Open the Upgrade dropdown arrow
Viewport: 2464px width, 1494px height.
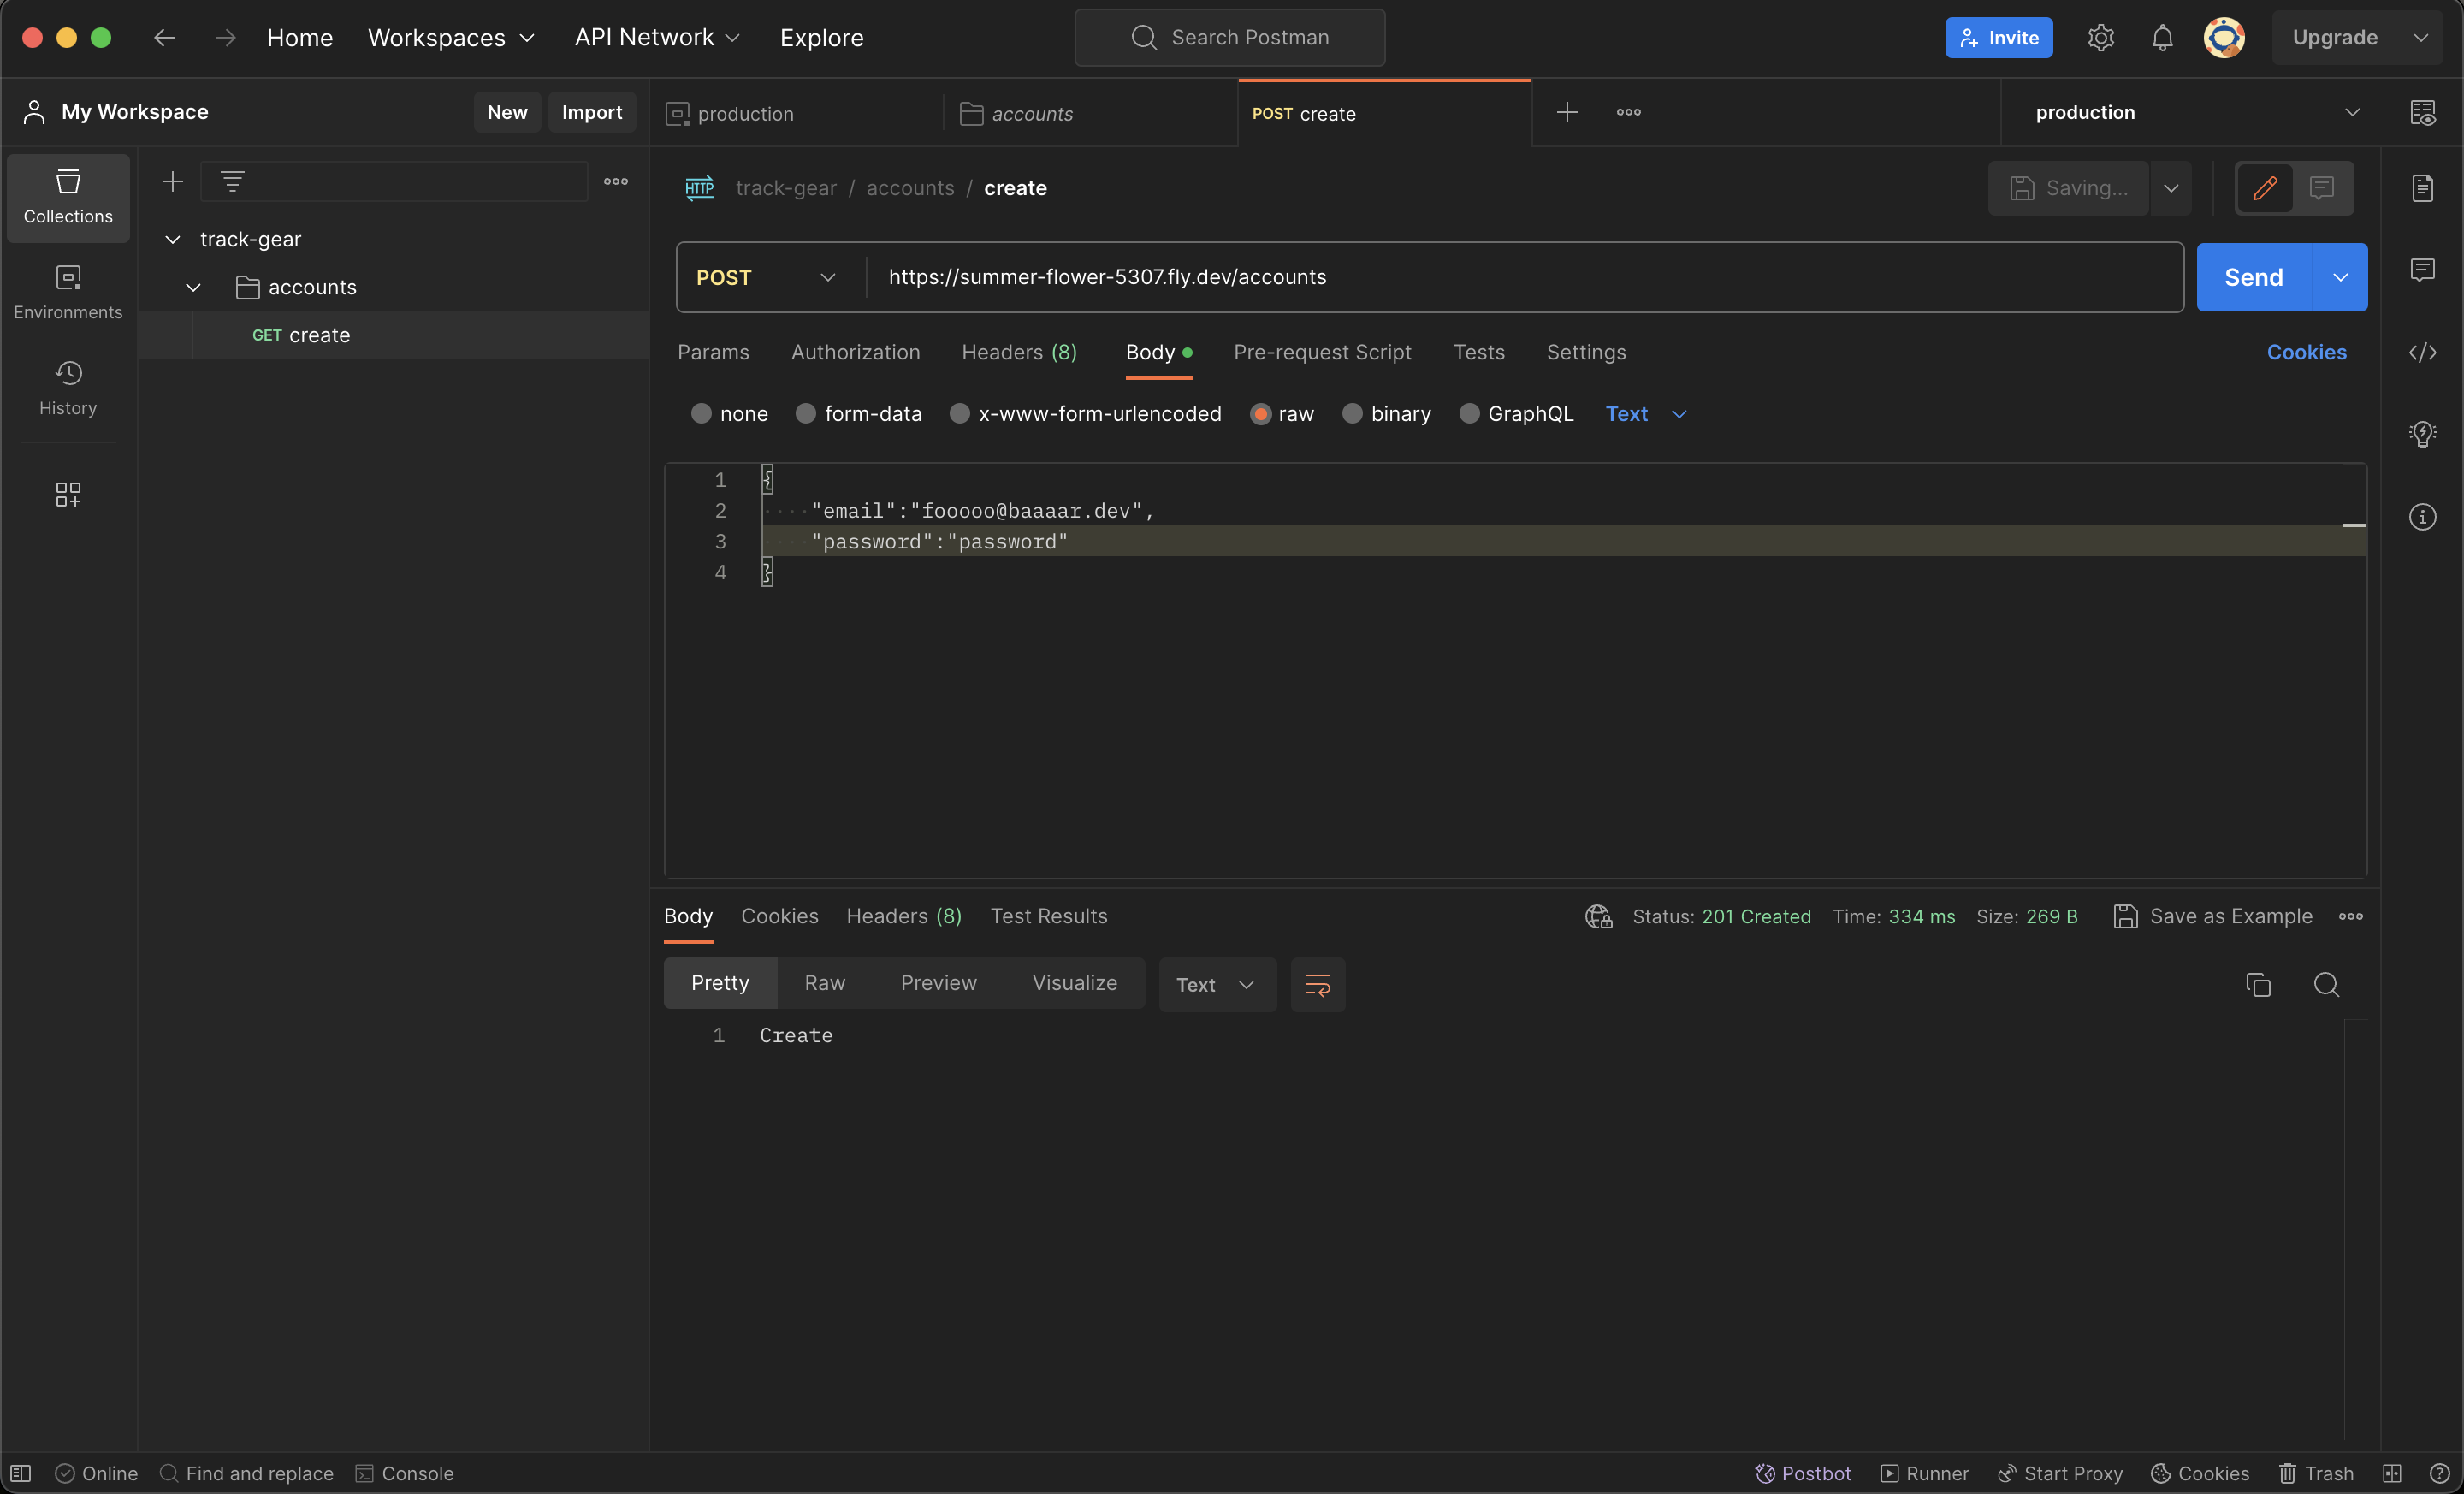(2420, 37)
